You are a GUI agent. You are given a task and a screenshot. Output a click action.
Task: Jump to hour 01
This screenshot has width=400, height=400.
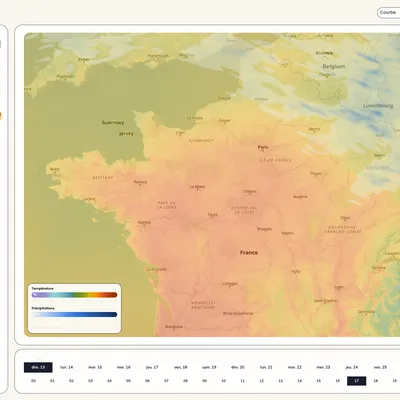coord(52,381)
